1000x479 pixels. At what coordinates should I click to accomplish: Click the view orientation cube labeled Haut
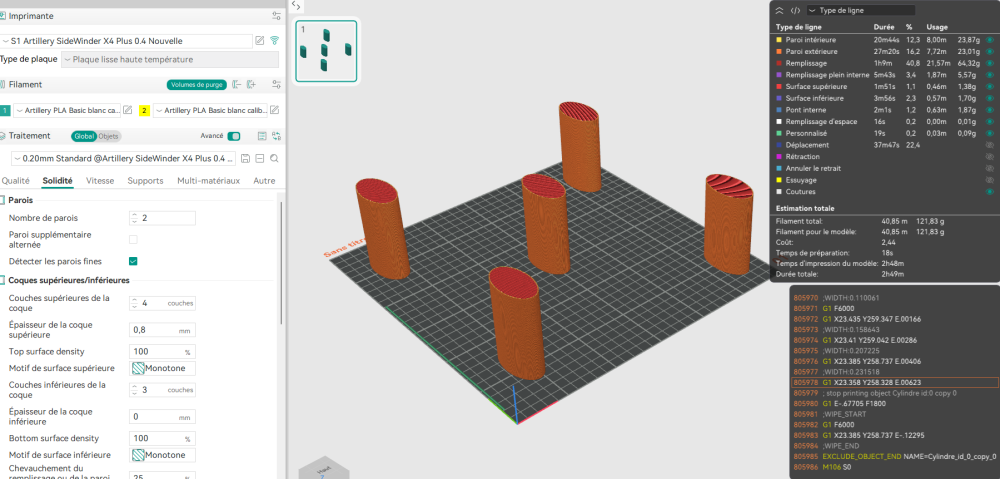324,469
